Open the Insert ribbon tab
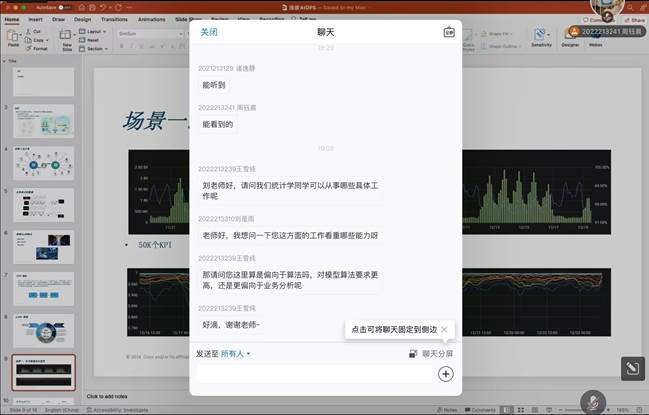This screenshot has height=415, width=649. coord(36,19)
